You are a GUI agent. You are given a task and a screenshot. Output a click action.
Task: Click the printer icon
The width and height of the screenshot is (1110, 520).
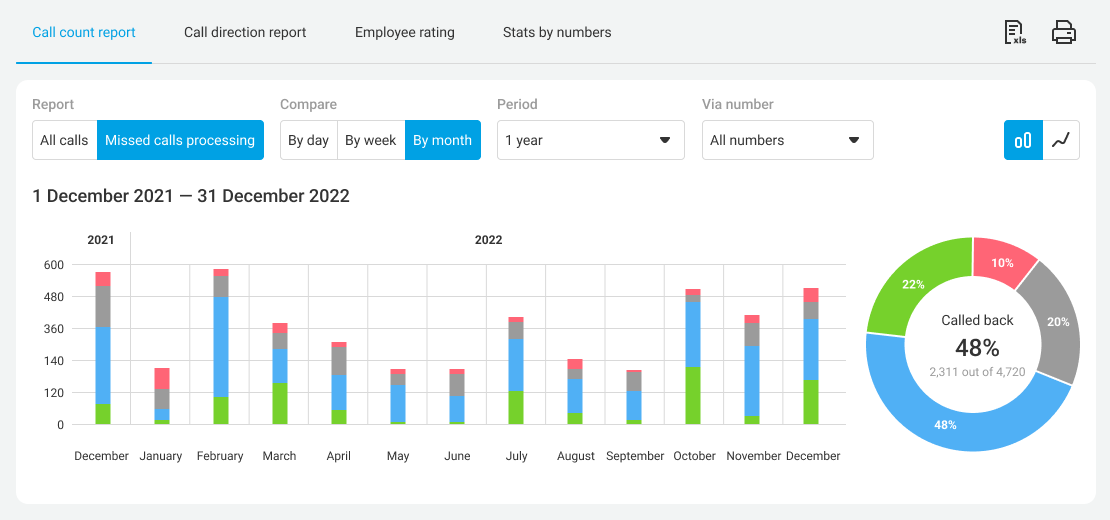pos(1063,33)
